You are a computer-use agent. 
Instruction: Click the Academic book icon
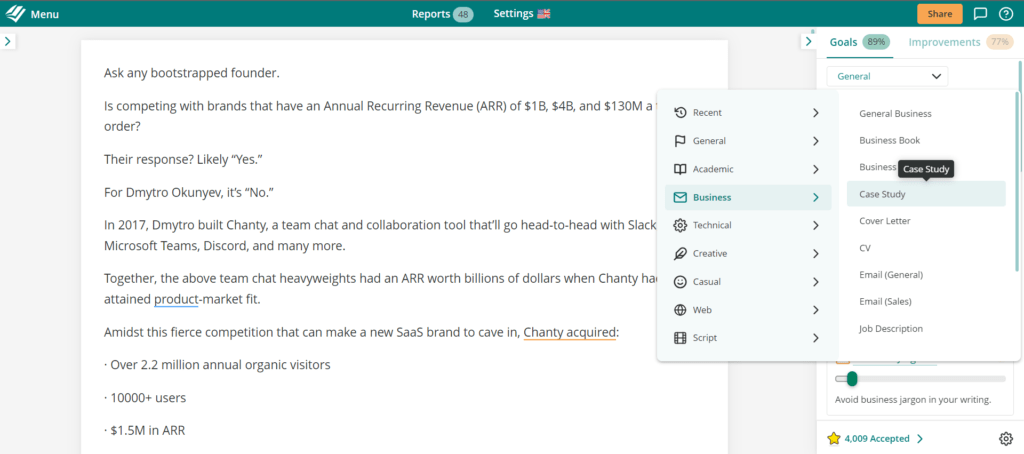point(680,169)
